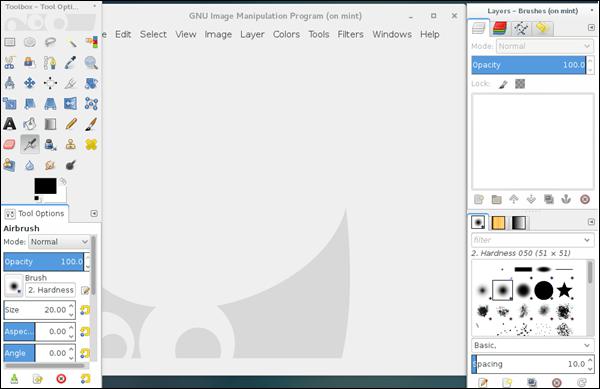Select the Fuzzy Select wand tool
Screen dimensions: 600x389
tap(71, 42)
